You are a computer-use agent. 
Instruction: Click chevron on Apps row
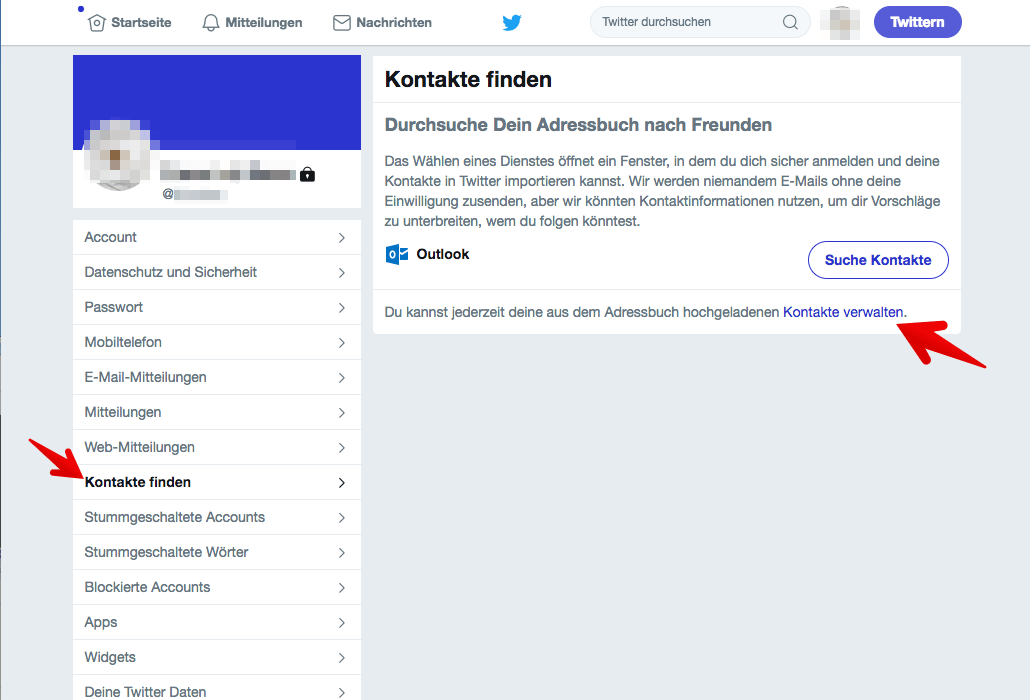click(x=342, y=623)
